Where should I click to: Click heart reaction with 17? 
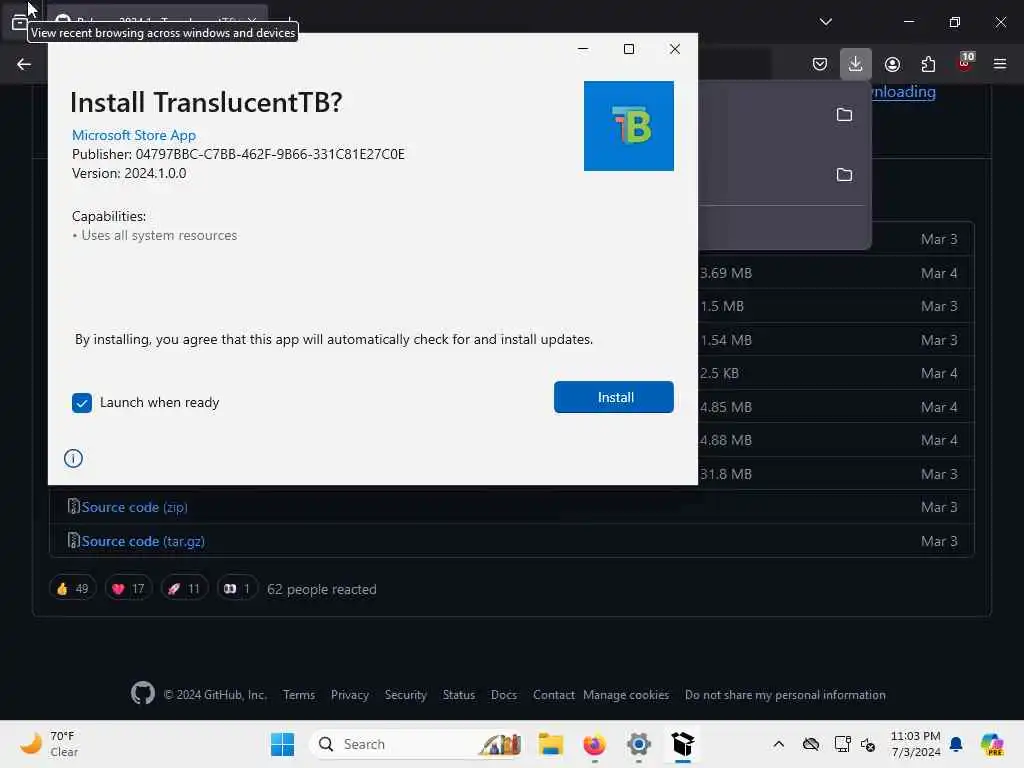128,588
